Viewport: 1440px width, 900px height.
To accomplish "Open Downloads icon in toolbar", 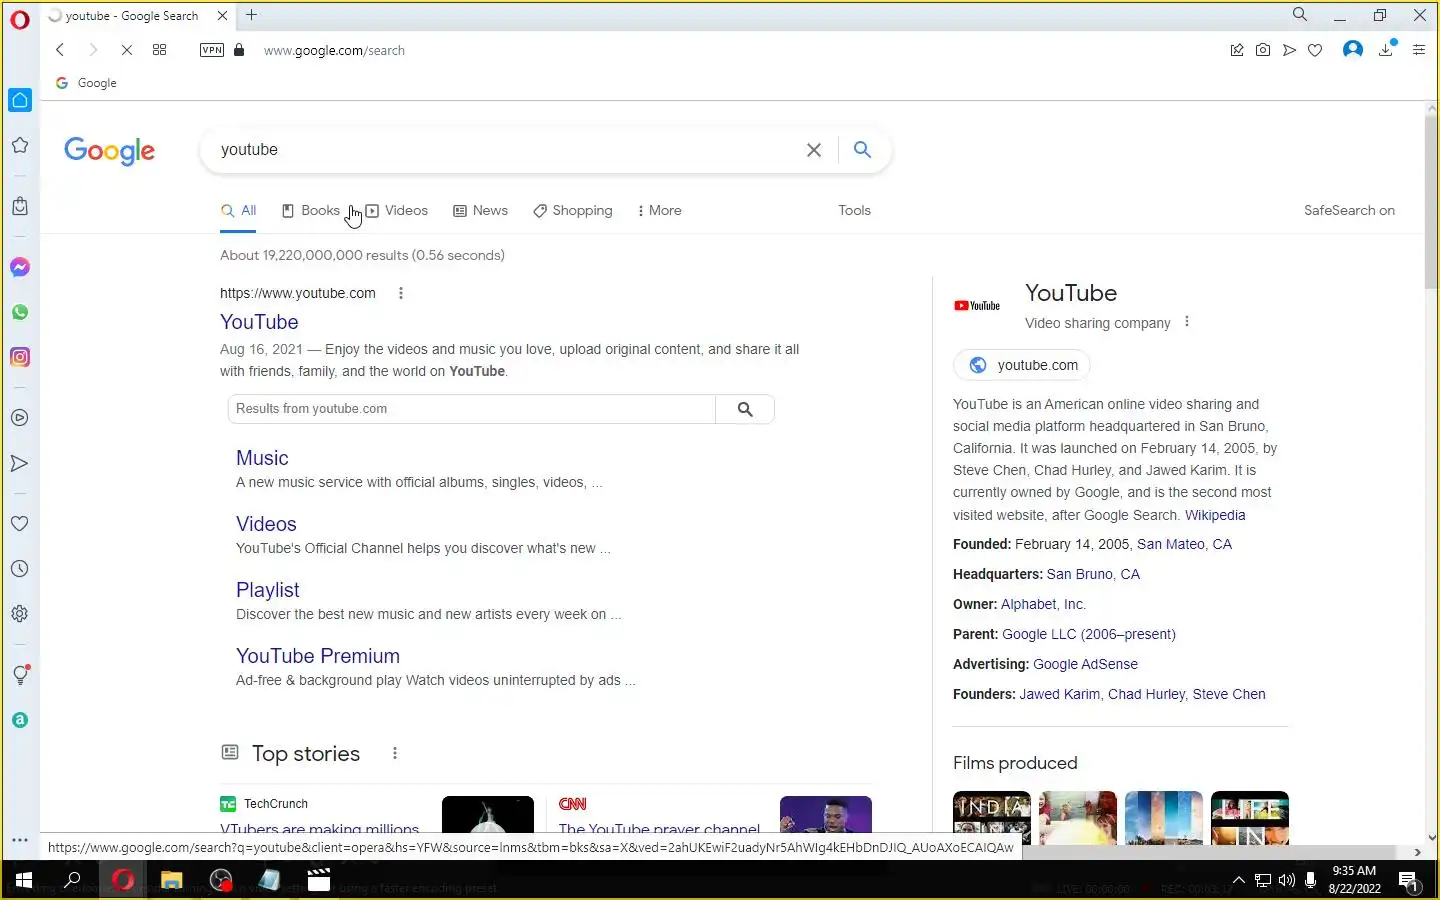I will pyautogui.click(x=1386, y=49).
